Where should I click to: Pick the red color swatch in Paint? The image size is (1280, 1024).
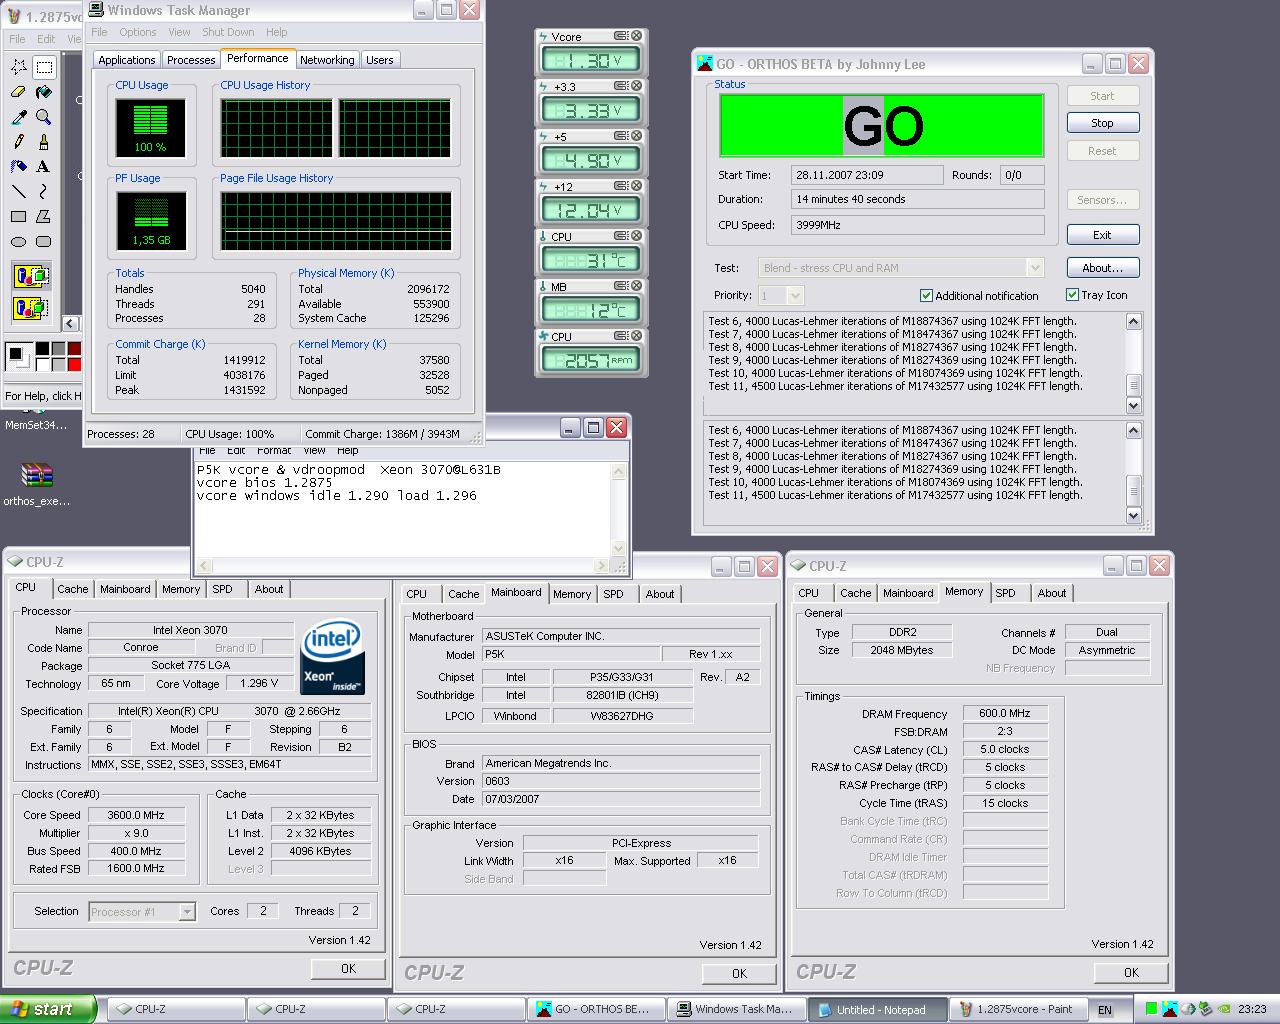[x=75, y=364]
